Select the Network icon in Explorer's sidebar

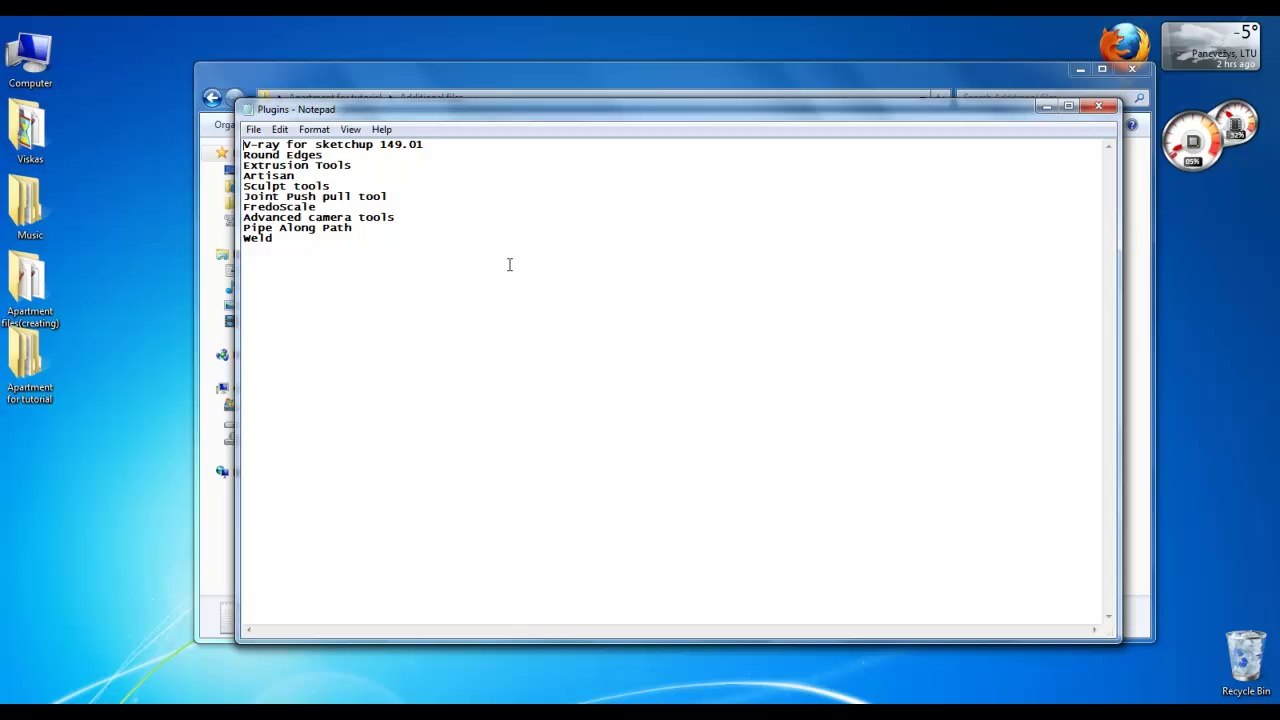222,471
